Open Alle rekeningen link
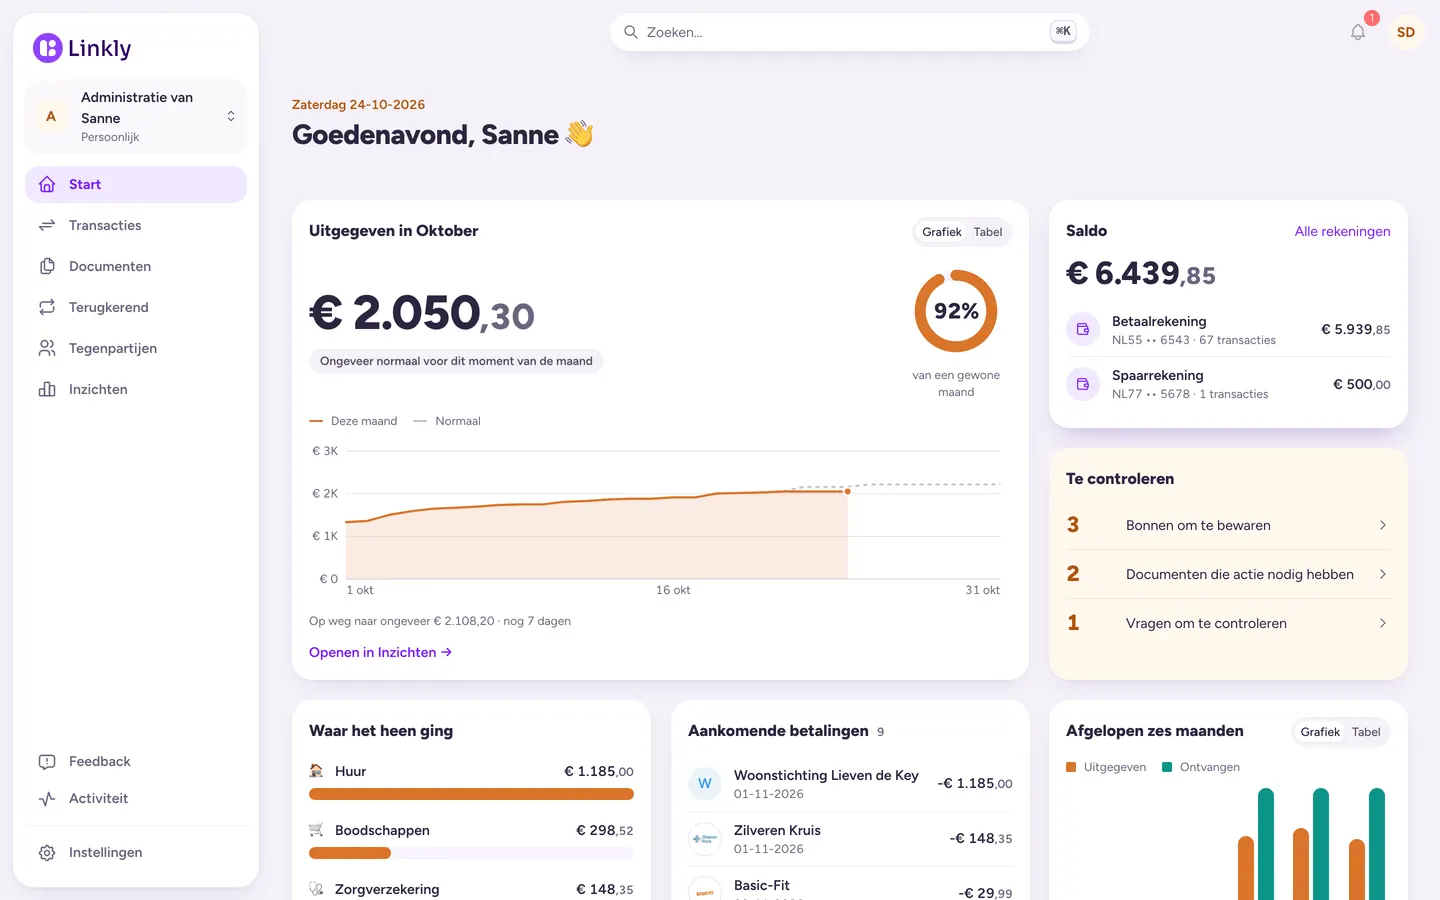This screenshot has height=900, width=1440. tap(1342, 231)
